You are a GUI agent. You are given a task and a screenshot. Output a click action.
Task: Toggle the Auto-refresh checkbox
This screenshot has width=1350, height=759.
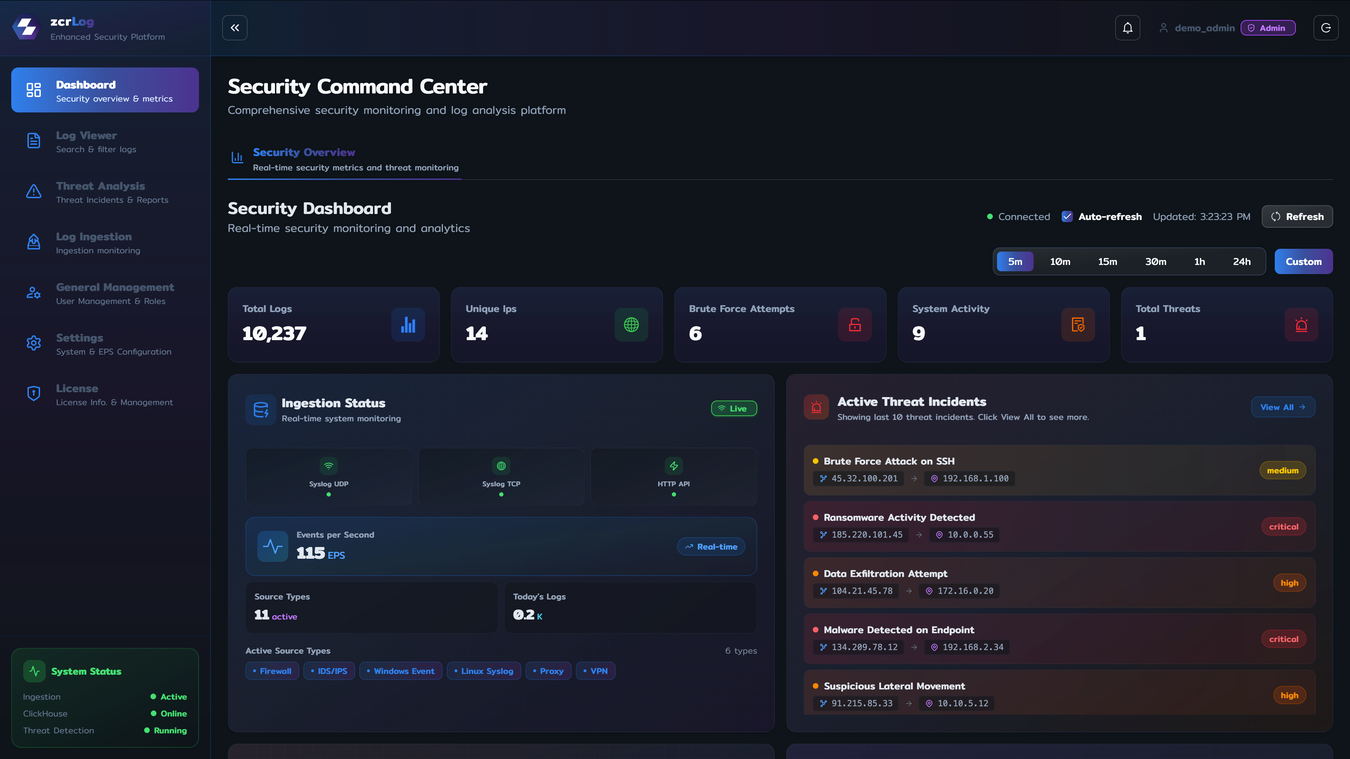point(1067,217)
